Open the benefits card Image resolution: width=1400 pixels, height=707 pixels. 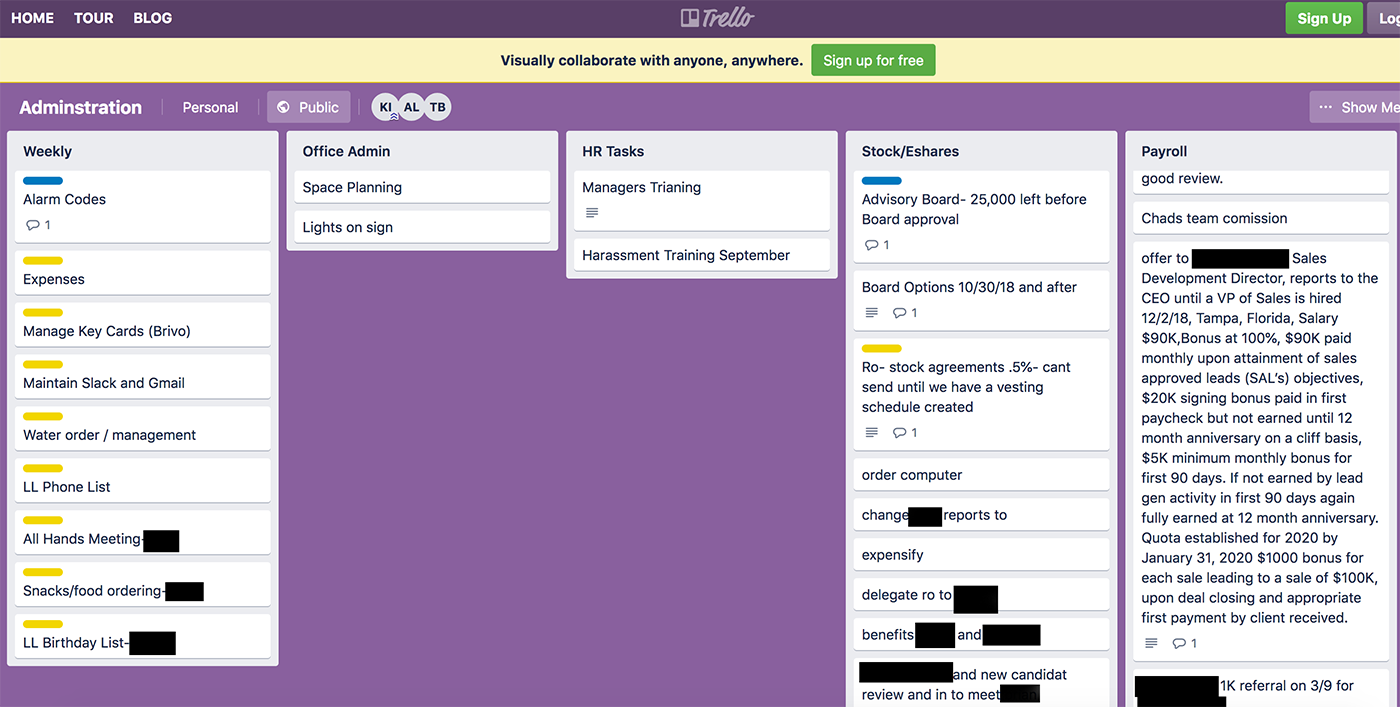[982, 635]
